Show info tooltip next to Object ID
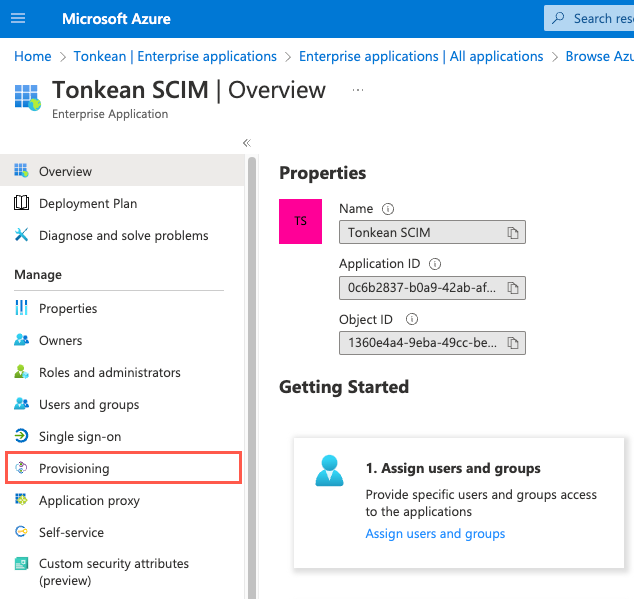The width and height of the screenshot is (634, 599). pyautogui.click(x=411, y=320)
